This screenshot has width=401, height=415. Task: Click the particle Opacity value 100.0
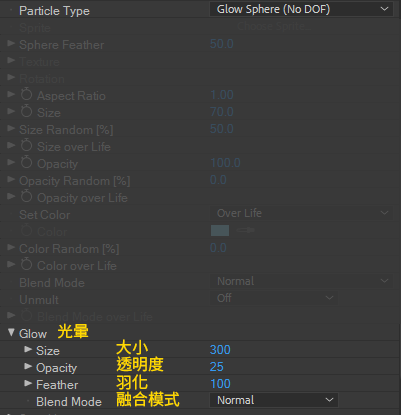coord(225,163)
